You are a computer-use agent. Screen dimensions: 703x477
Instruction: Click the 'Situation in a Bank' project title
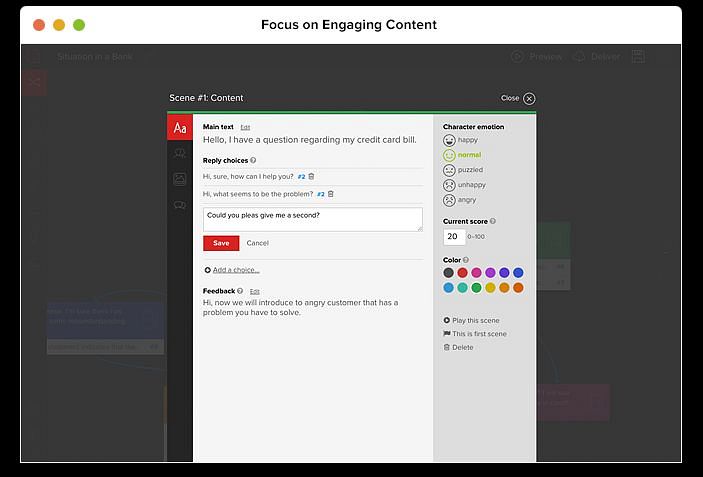tap(95, 56)
